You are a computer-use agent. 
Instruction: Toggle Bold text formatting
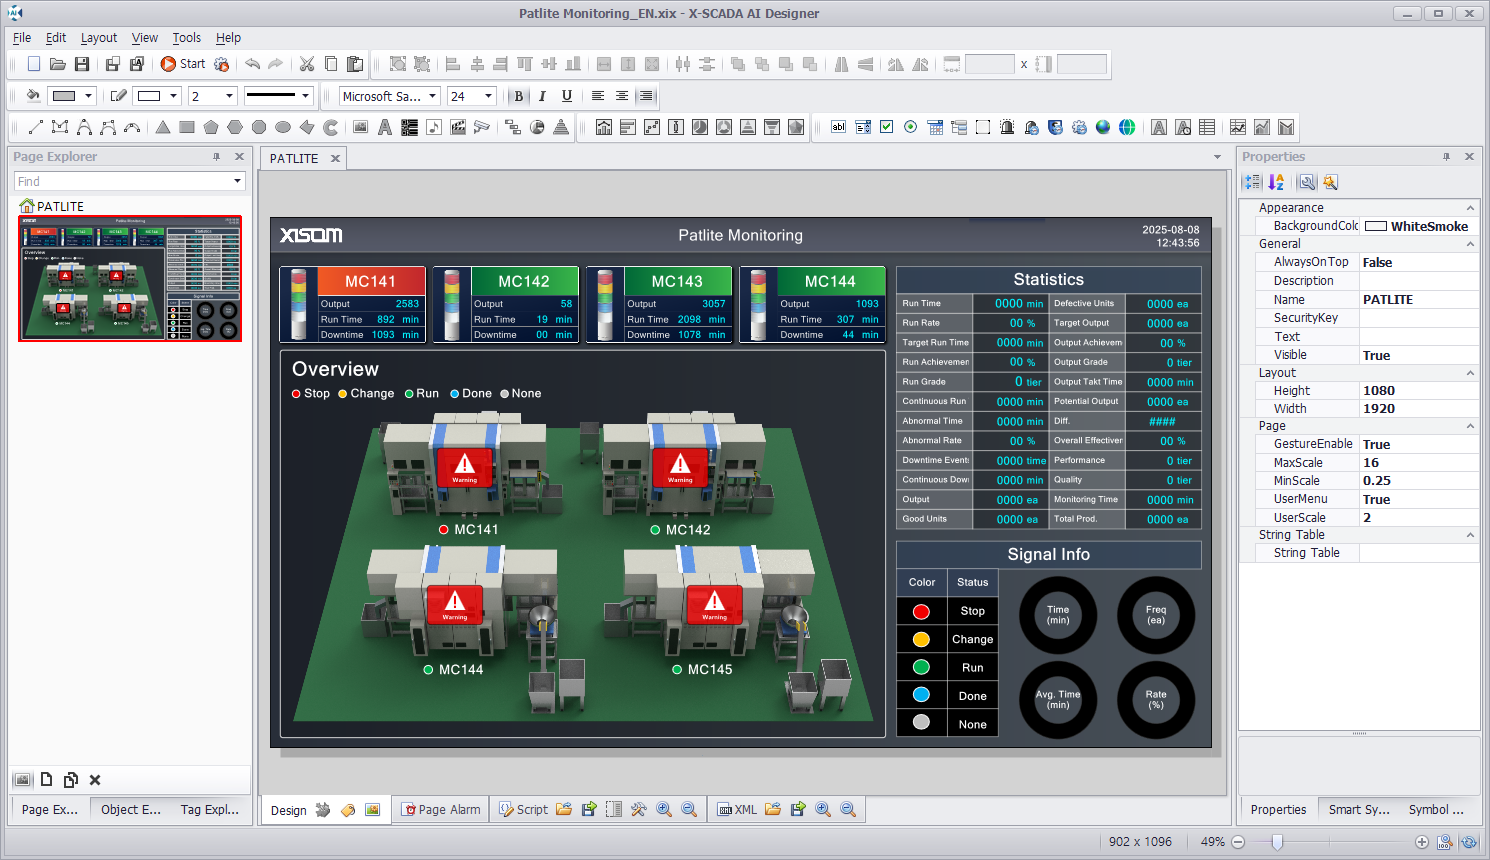pos(518,96)
